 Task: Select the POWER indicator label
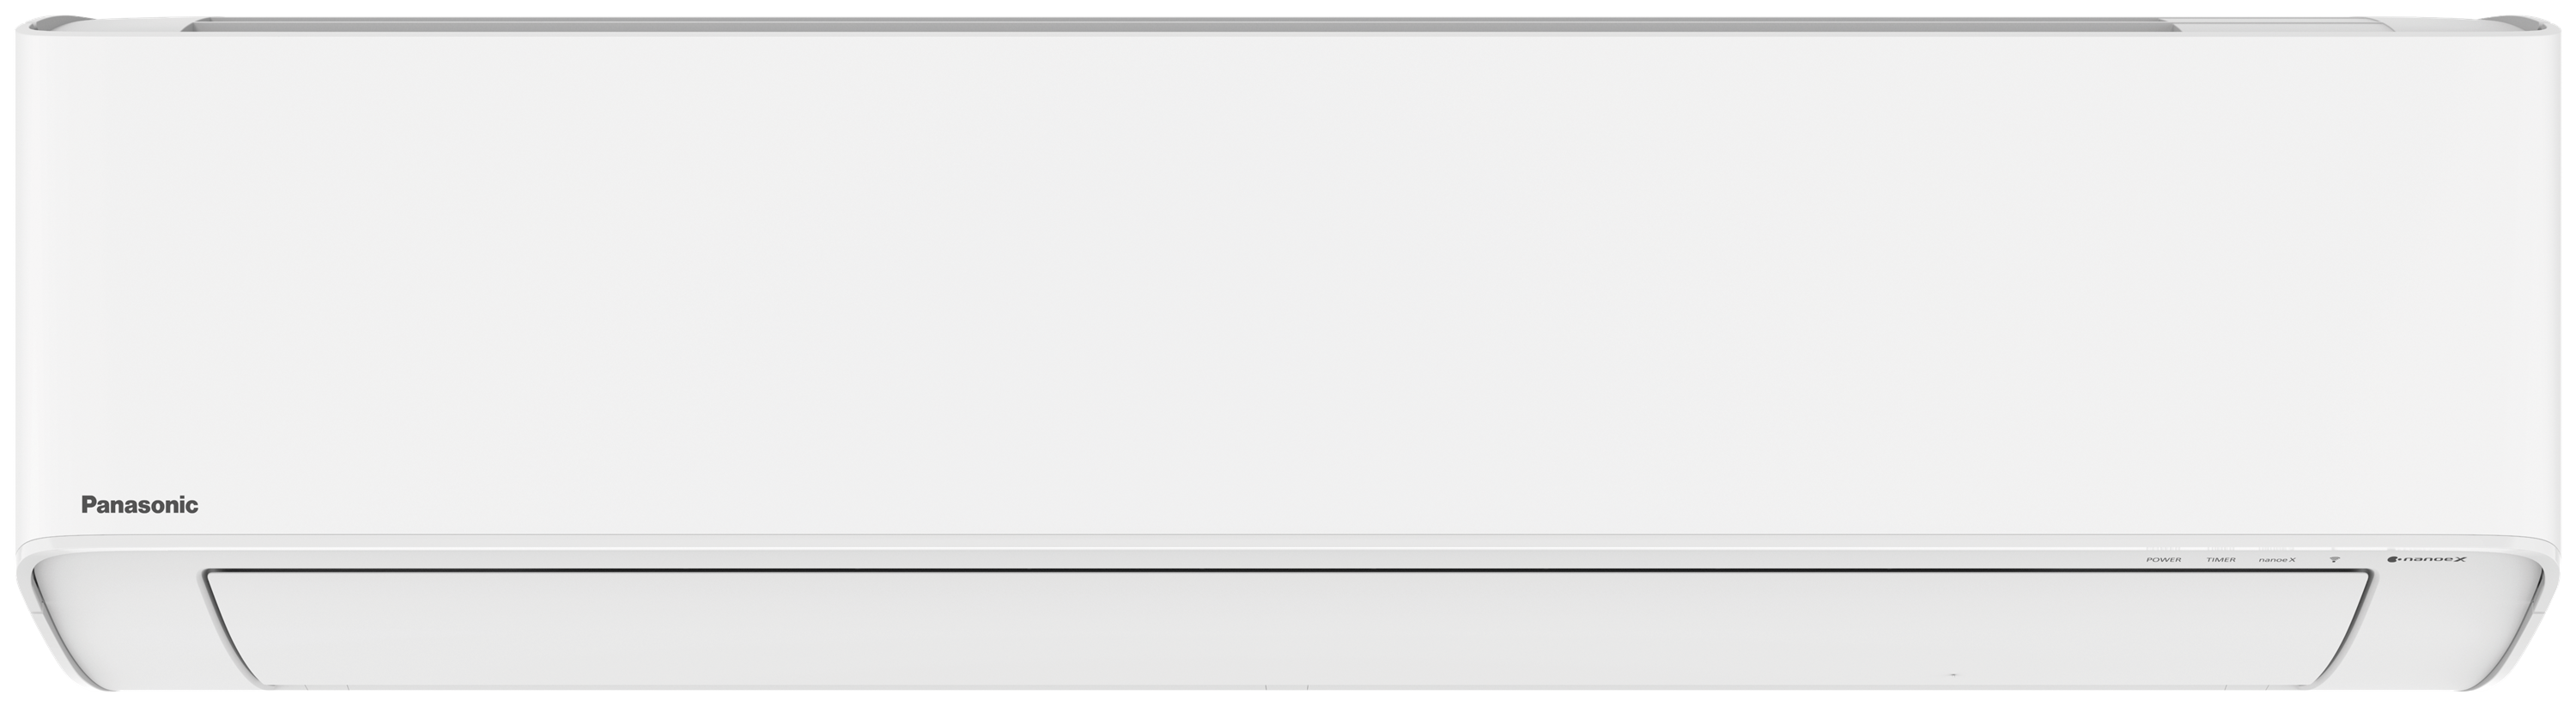click(x=2164, y=559)
